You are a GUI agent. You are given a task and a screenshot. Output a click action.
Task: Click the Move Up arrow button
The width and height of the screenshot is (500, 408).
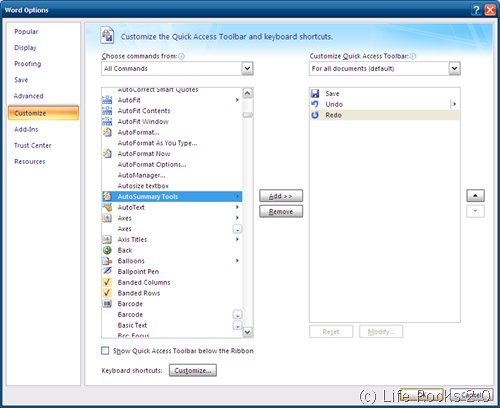pos(475,196)
